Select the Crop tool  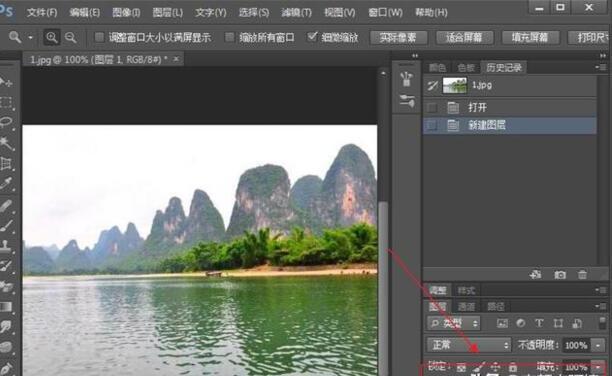click(6, 163)
